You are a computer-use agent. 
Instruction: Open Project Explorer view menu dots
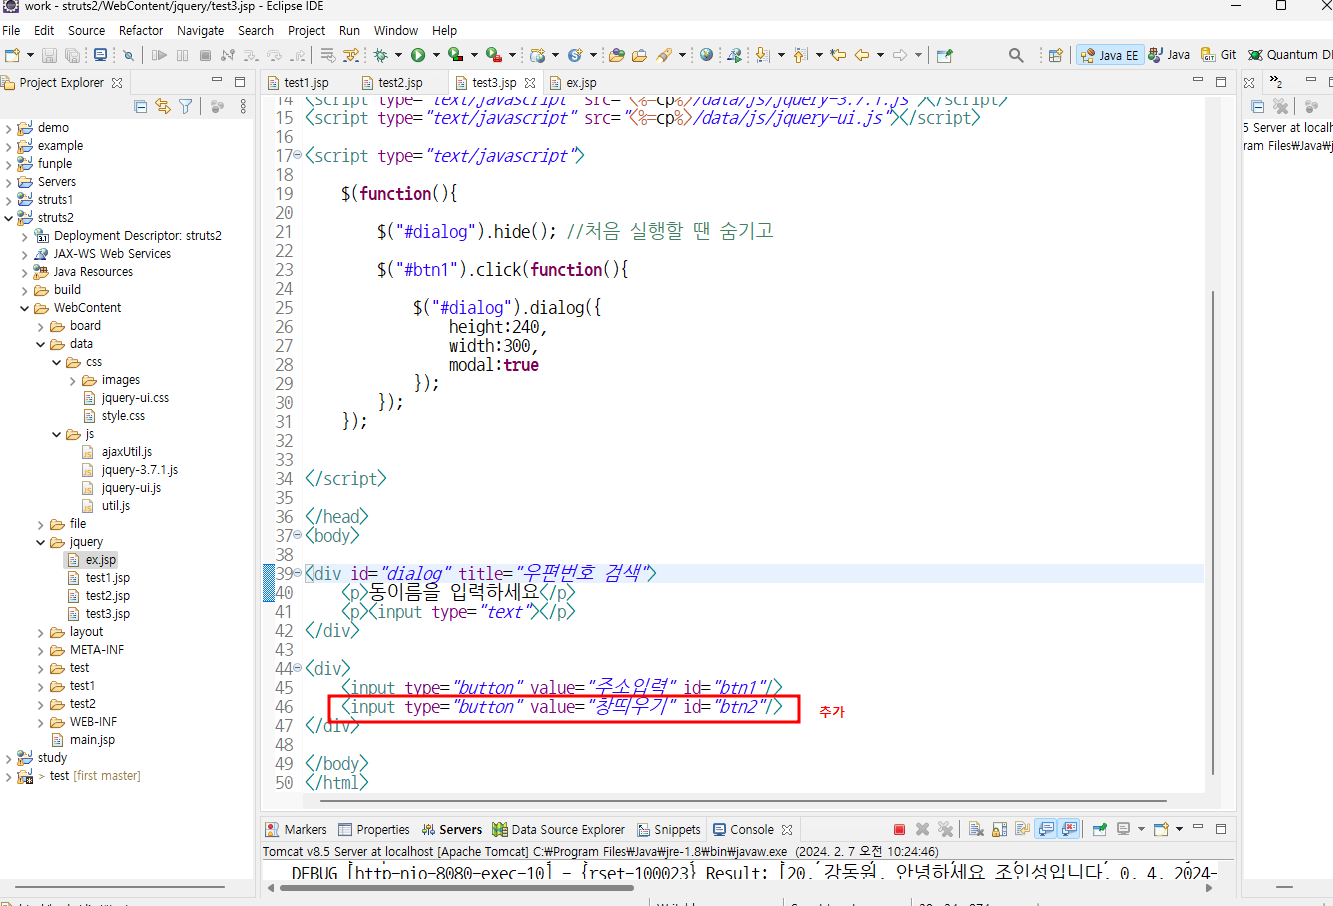pyautogui.click(x=243, y=106)
